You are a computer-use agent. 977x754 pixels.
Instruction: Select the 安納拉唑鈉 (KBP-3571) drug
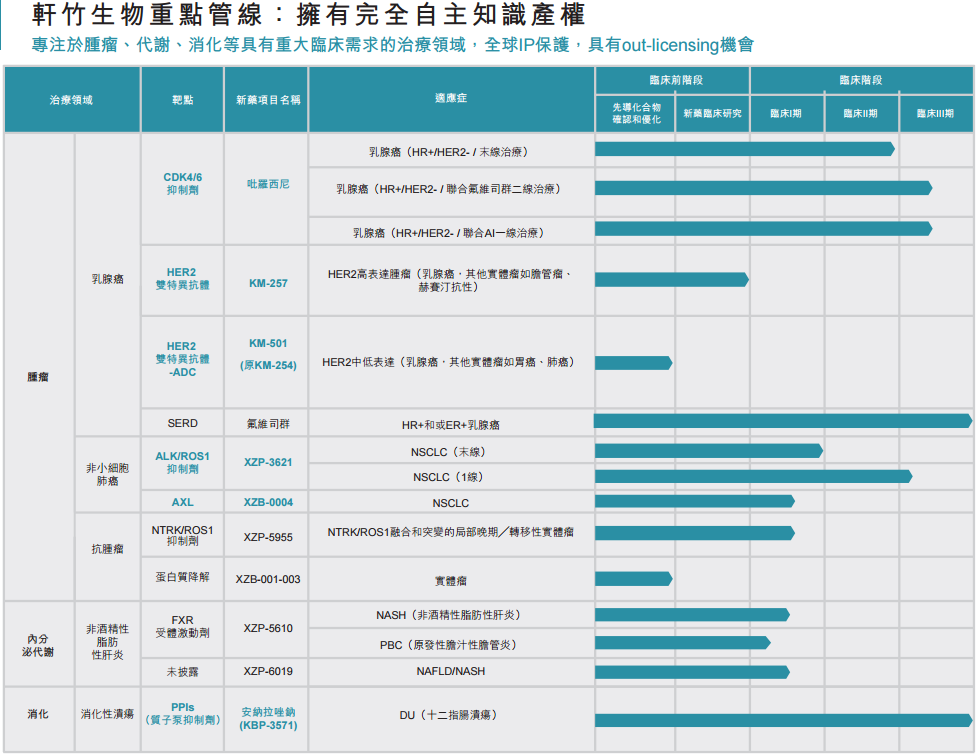pyautogui.click(x=268, y=718)
